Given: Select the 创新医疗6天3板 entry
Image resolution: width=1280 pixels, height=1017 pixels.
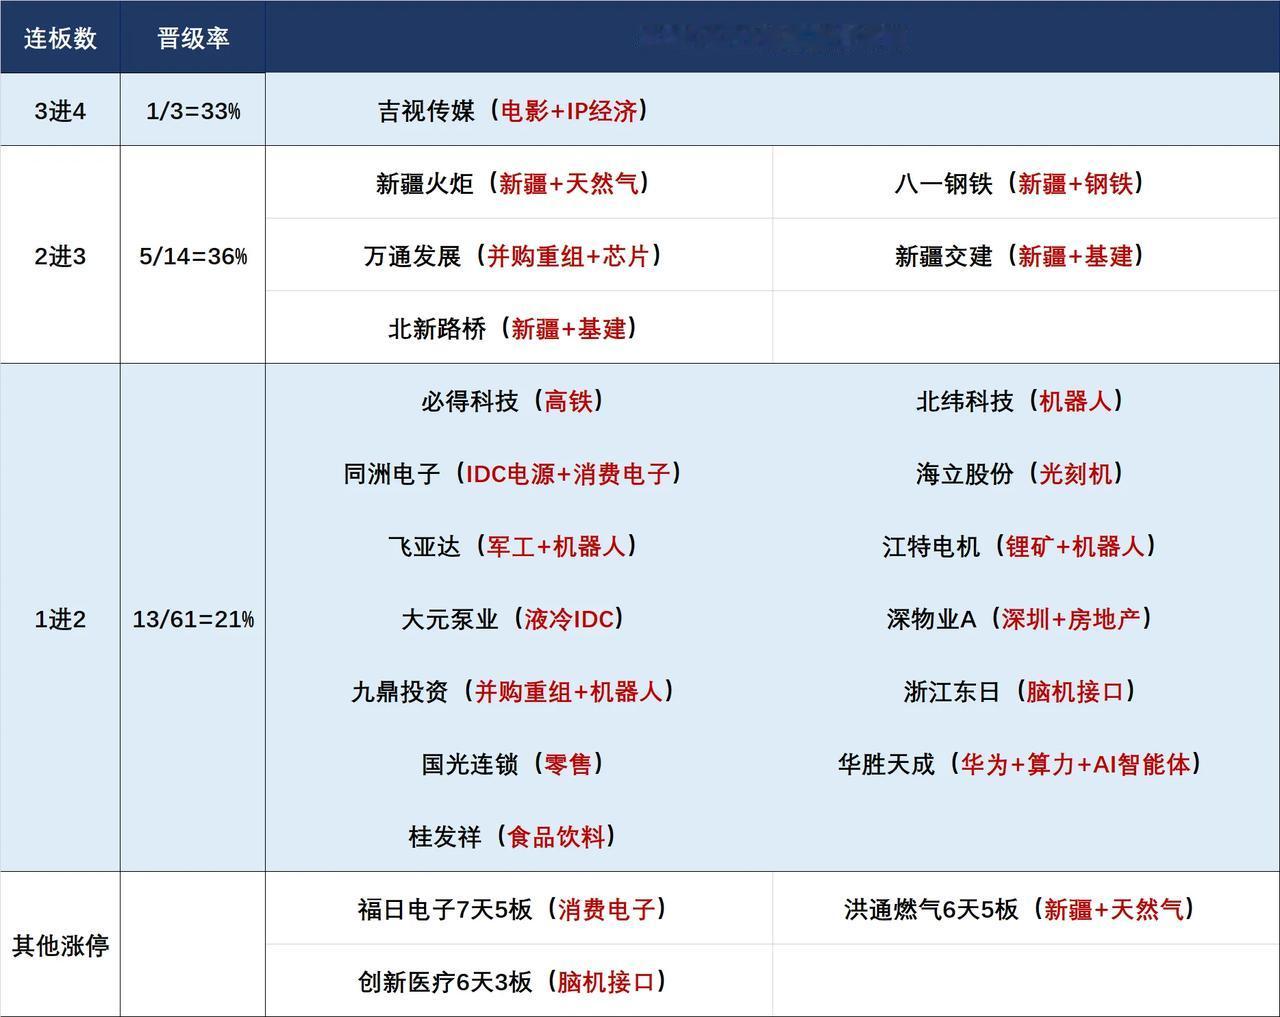Looking at the screenshot, I should click(514, 982).
